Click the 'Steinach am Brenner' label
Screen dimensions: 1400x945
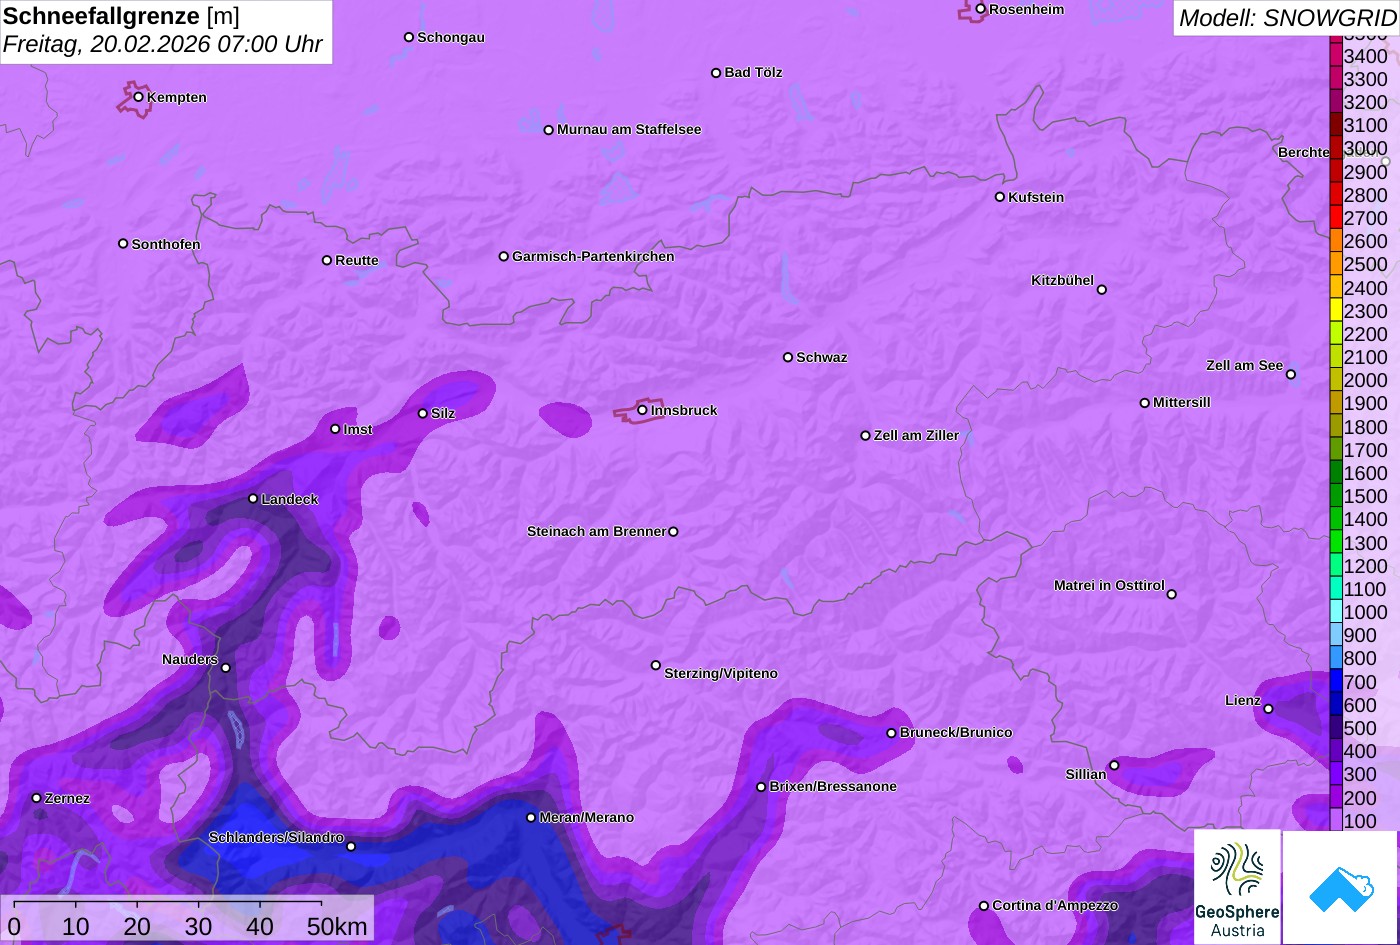click(x=596, y=531)
